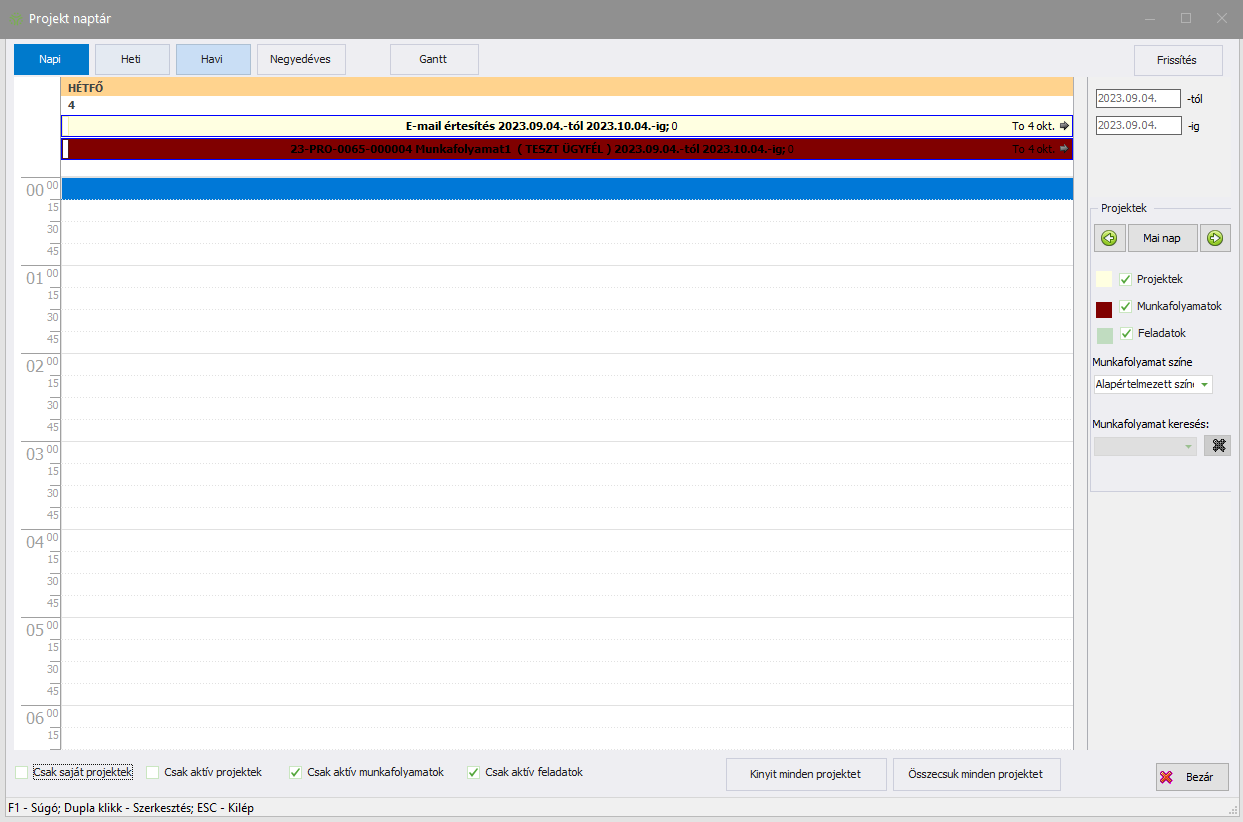Image resolution: width=1243 pixels, height=822 pixels.
Task: Toggle the Projektek checkbox
Action: (1125, 279)
